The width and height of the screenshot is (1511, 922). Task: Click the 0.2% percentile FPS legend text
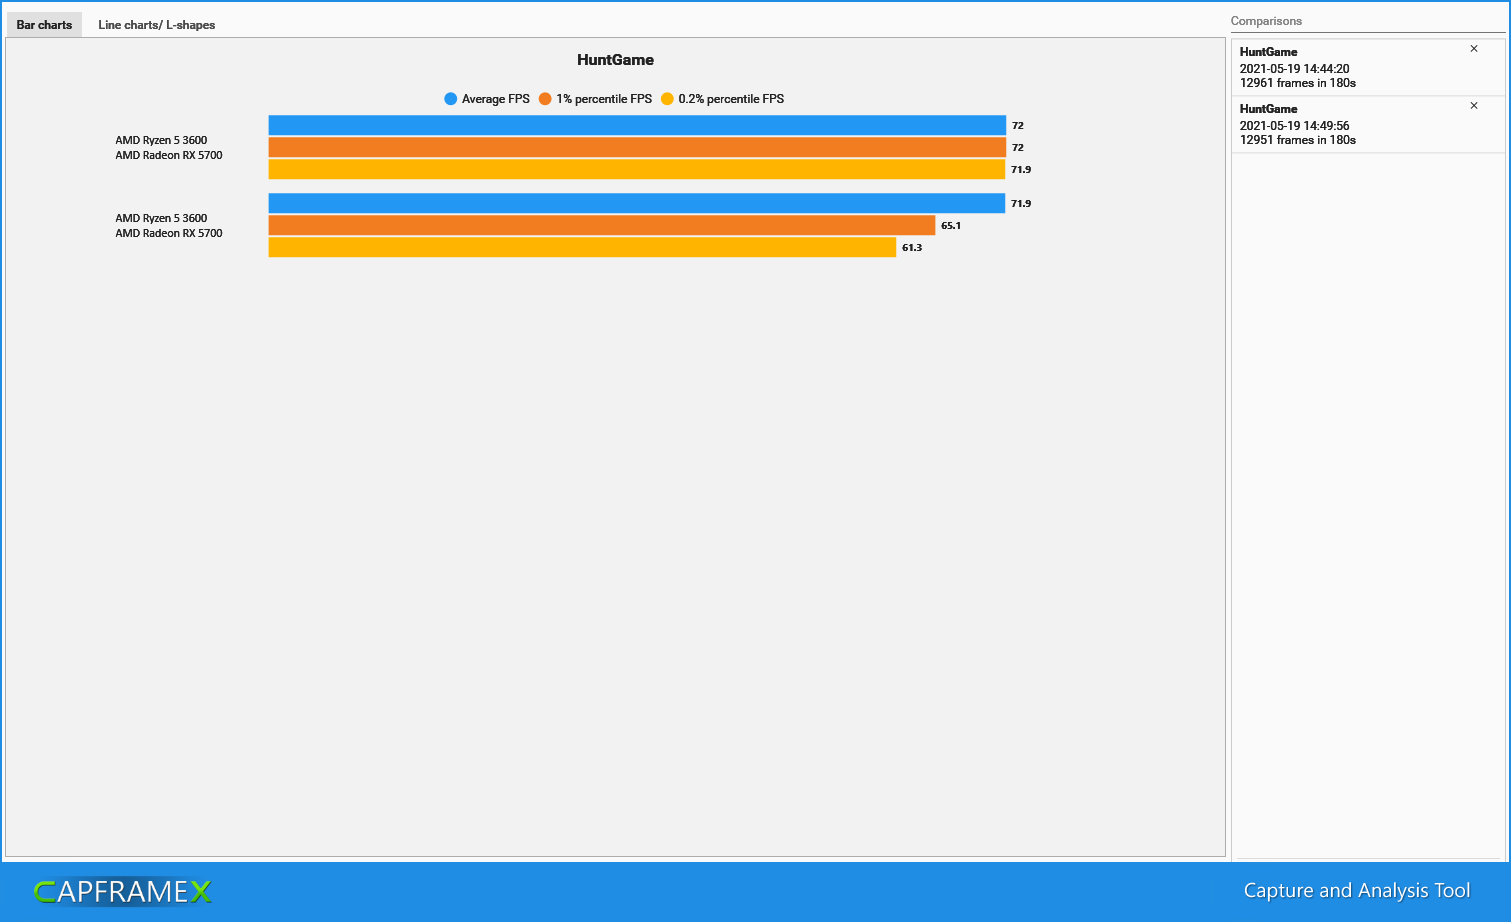(731, 99)
